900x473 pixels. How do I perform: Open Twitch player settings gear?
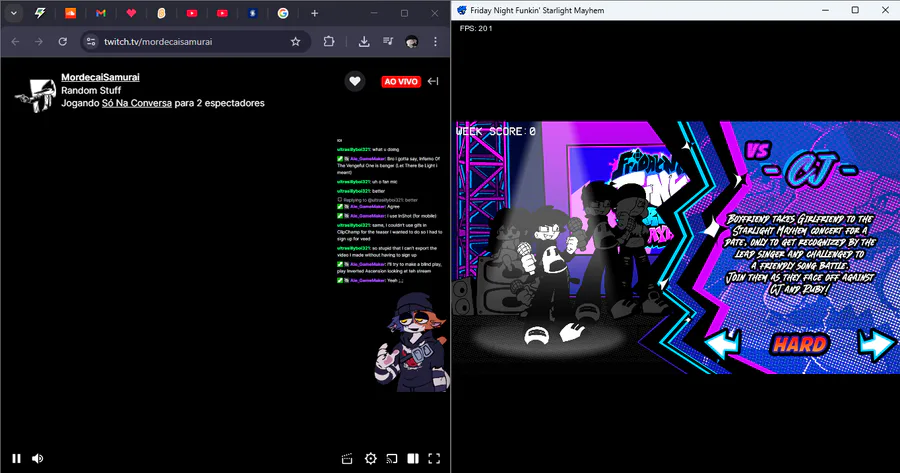[371, 458]
